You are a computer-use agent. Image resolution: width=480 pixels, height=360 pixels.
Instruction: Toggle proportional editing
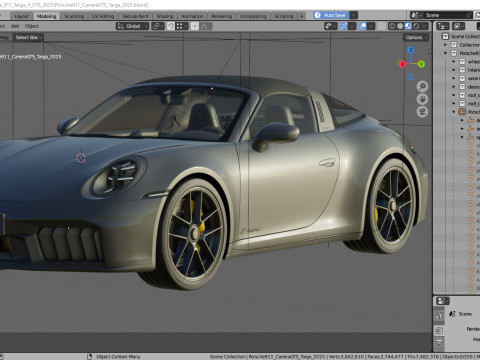pos(195,26)
